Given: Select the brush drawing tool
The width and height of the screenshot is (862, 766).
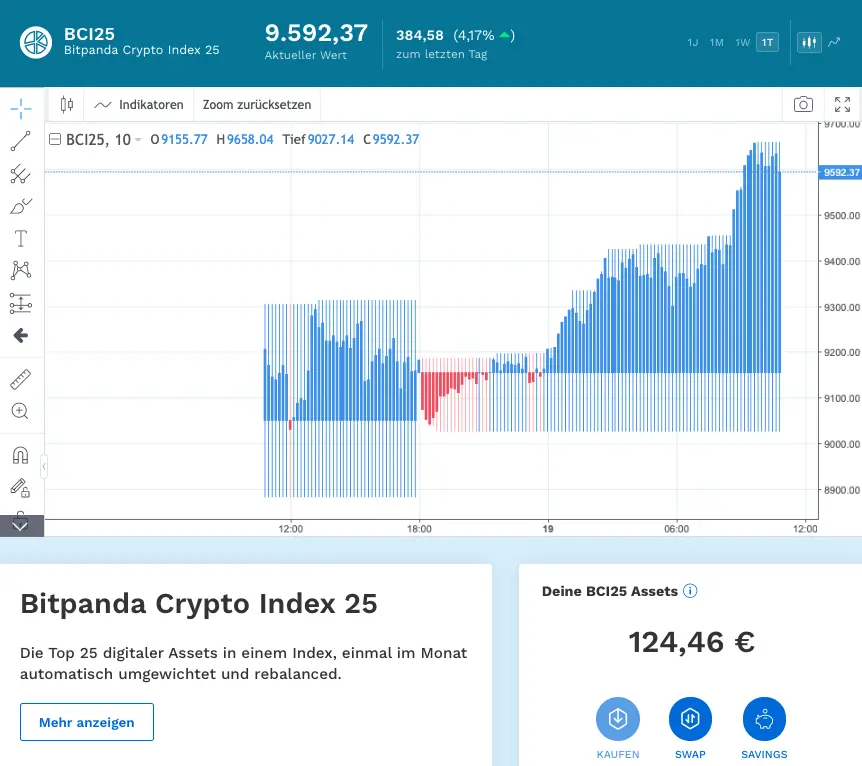Looking at the screenshot, I should pos(21,206).
